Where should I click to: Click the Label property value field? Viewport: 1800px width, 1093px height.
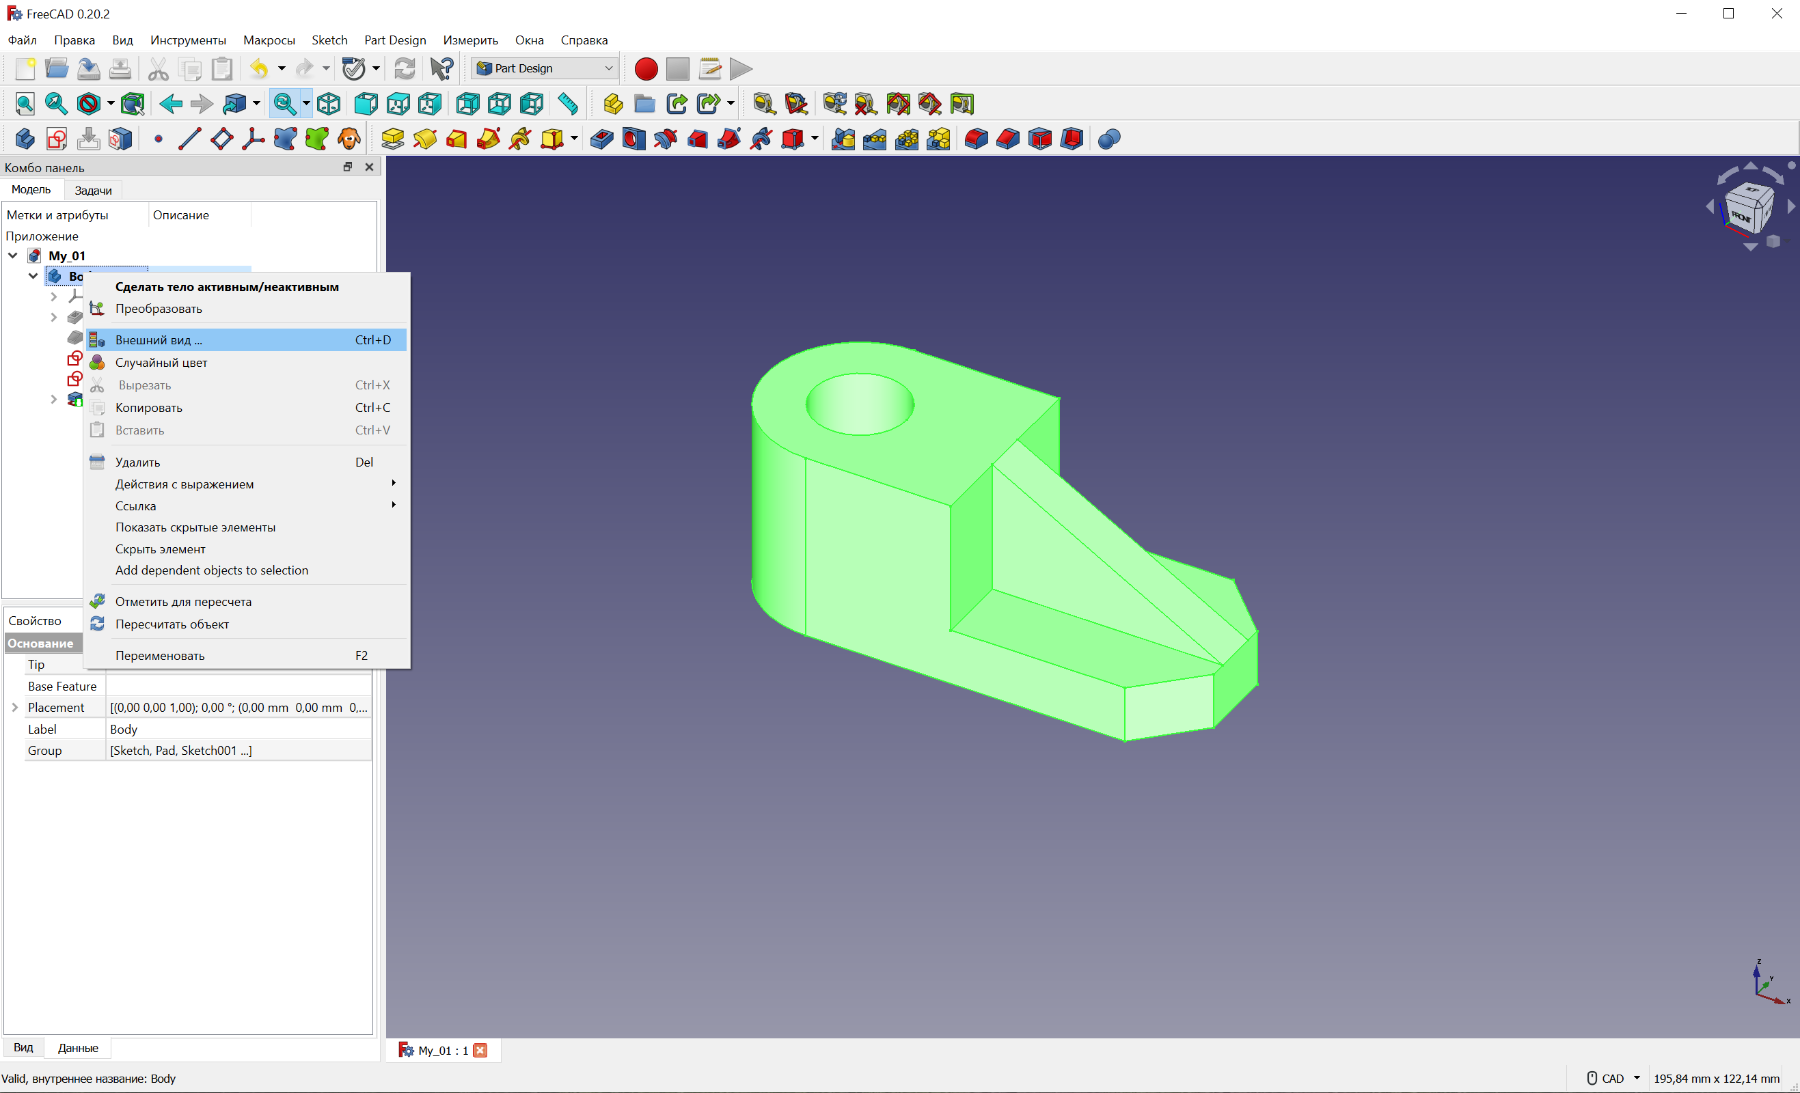(238, 730)
